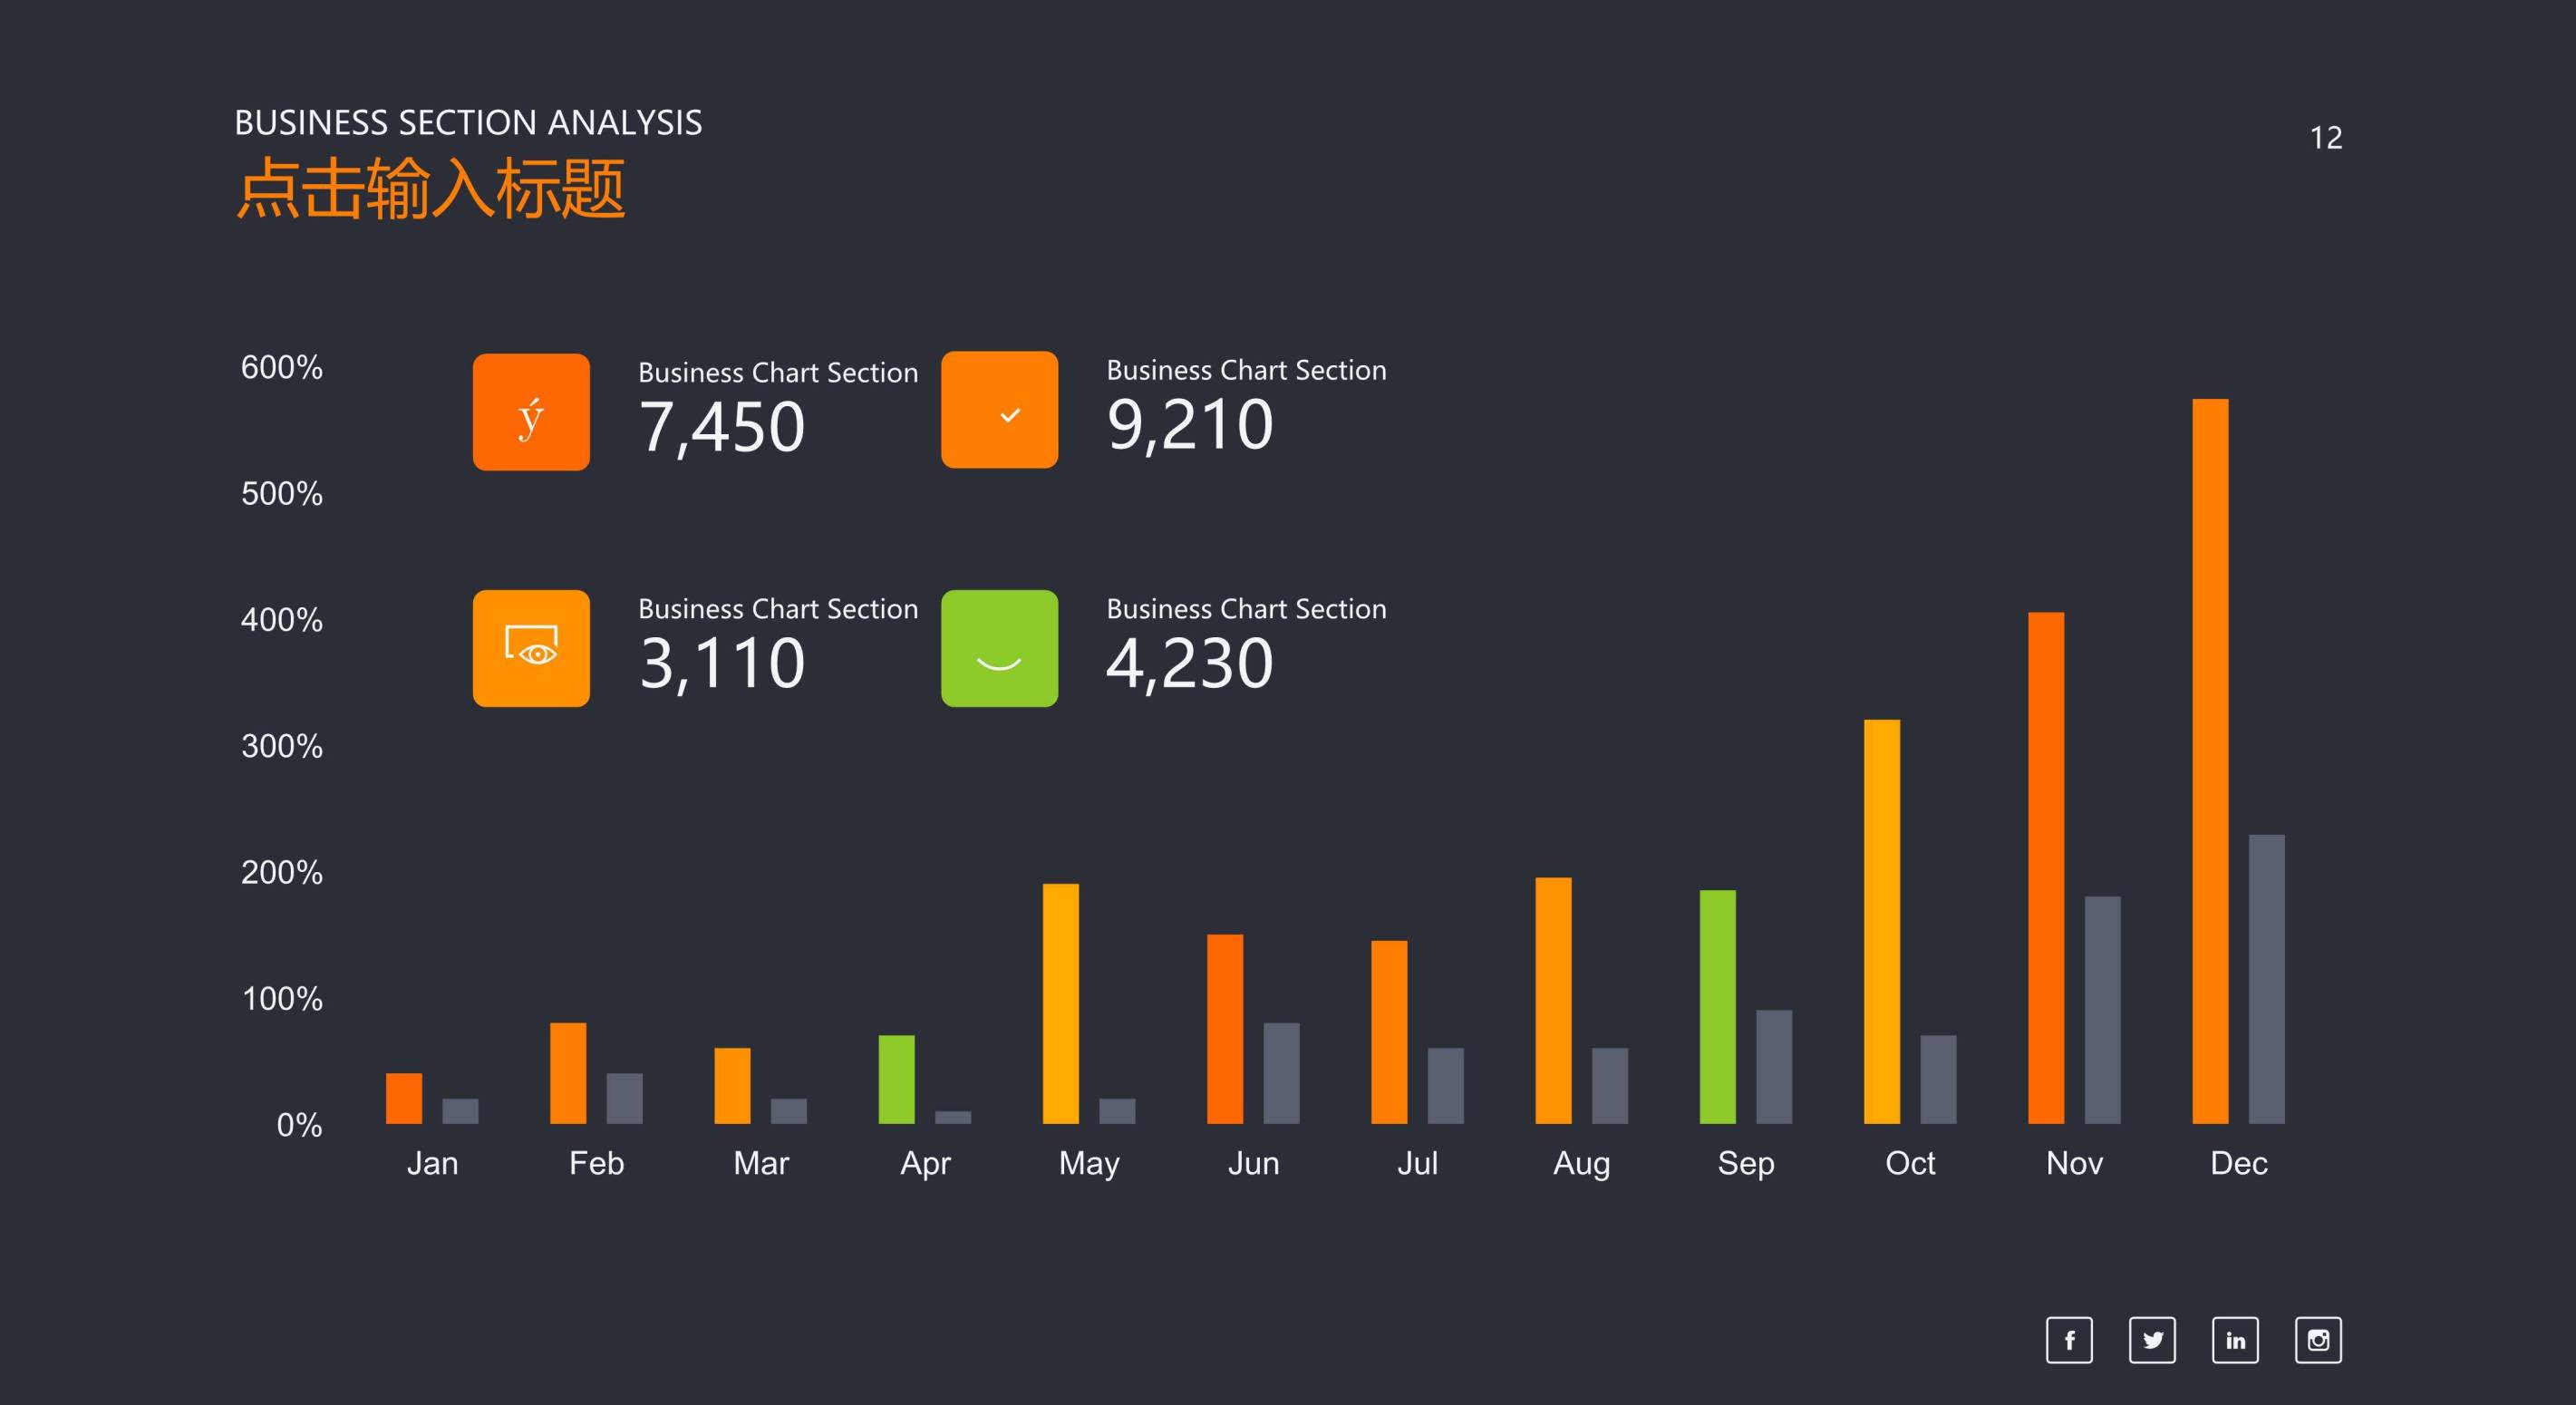The image size is (2576, 1405).
Task: Select the 9,210 figure text
Action: (1189, 425)
